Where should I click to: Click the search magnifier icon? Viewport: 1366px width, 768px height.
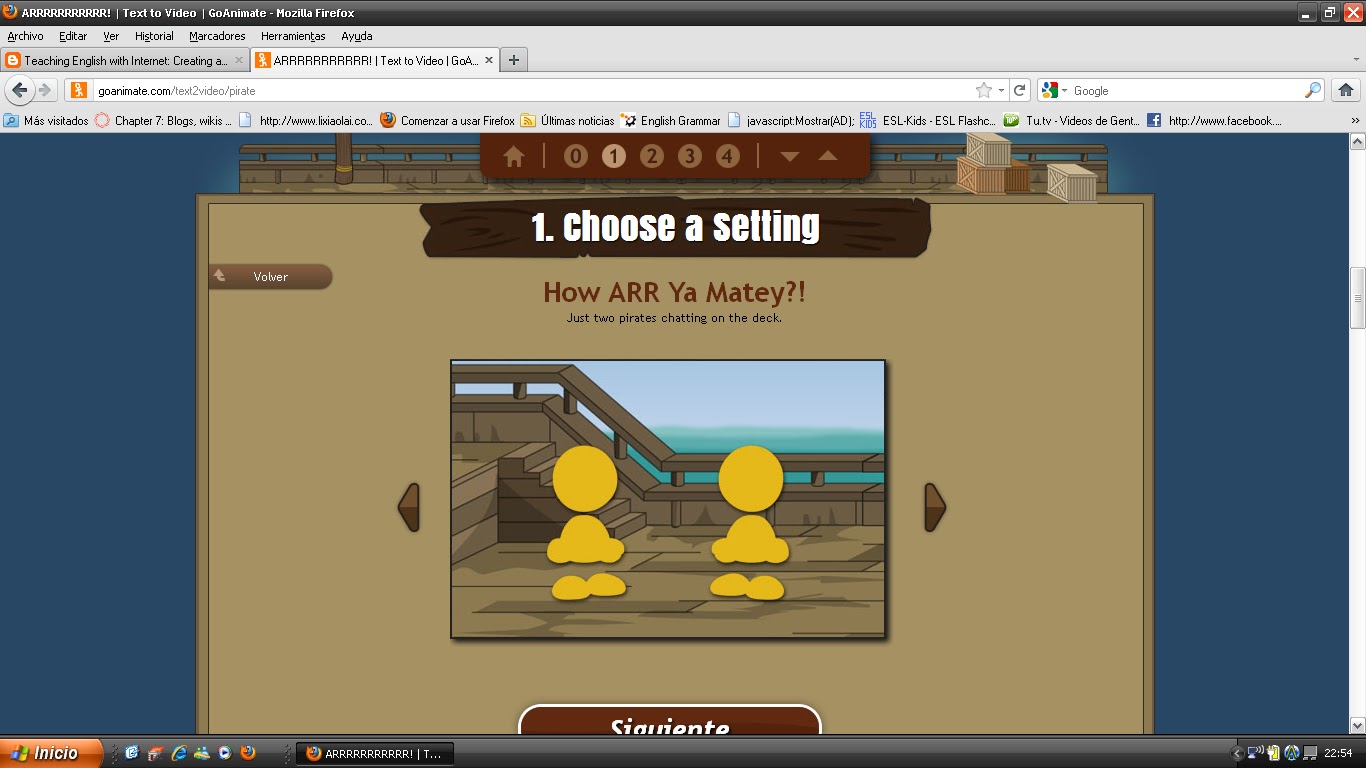click(x=1313, y=90)
